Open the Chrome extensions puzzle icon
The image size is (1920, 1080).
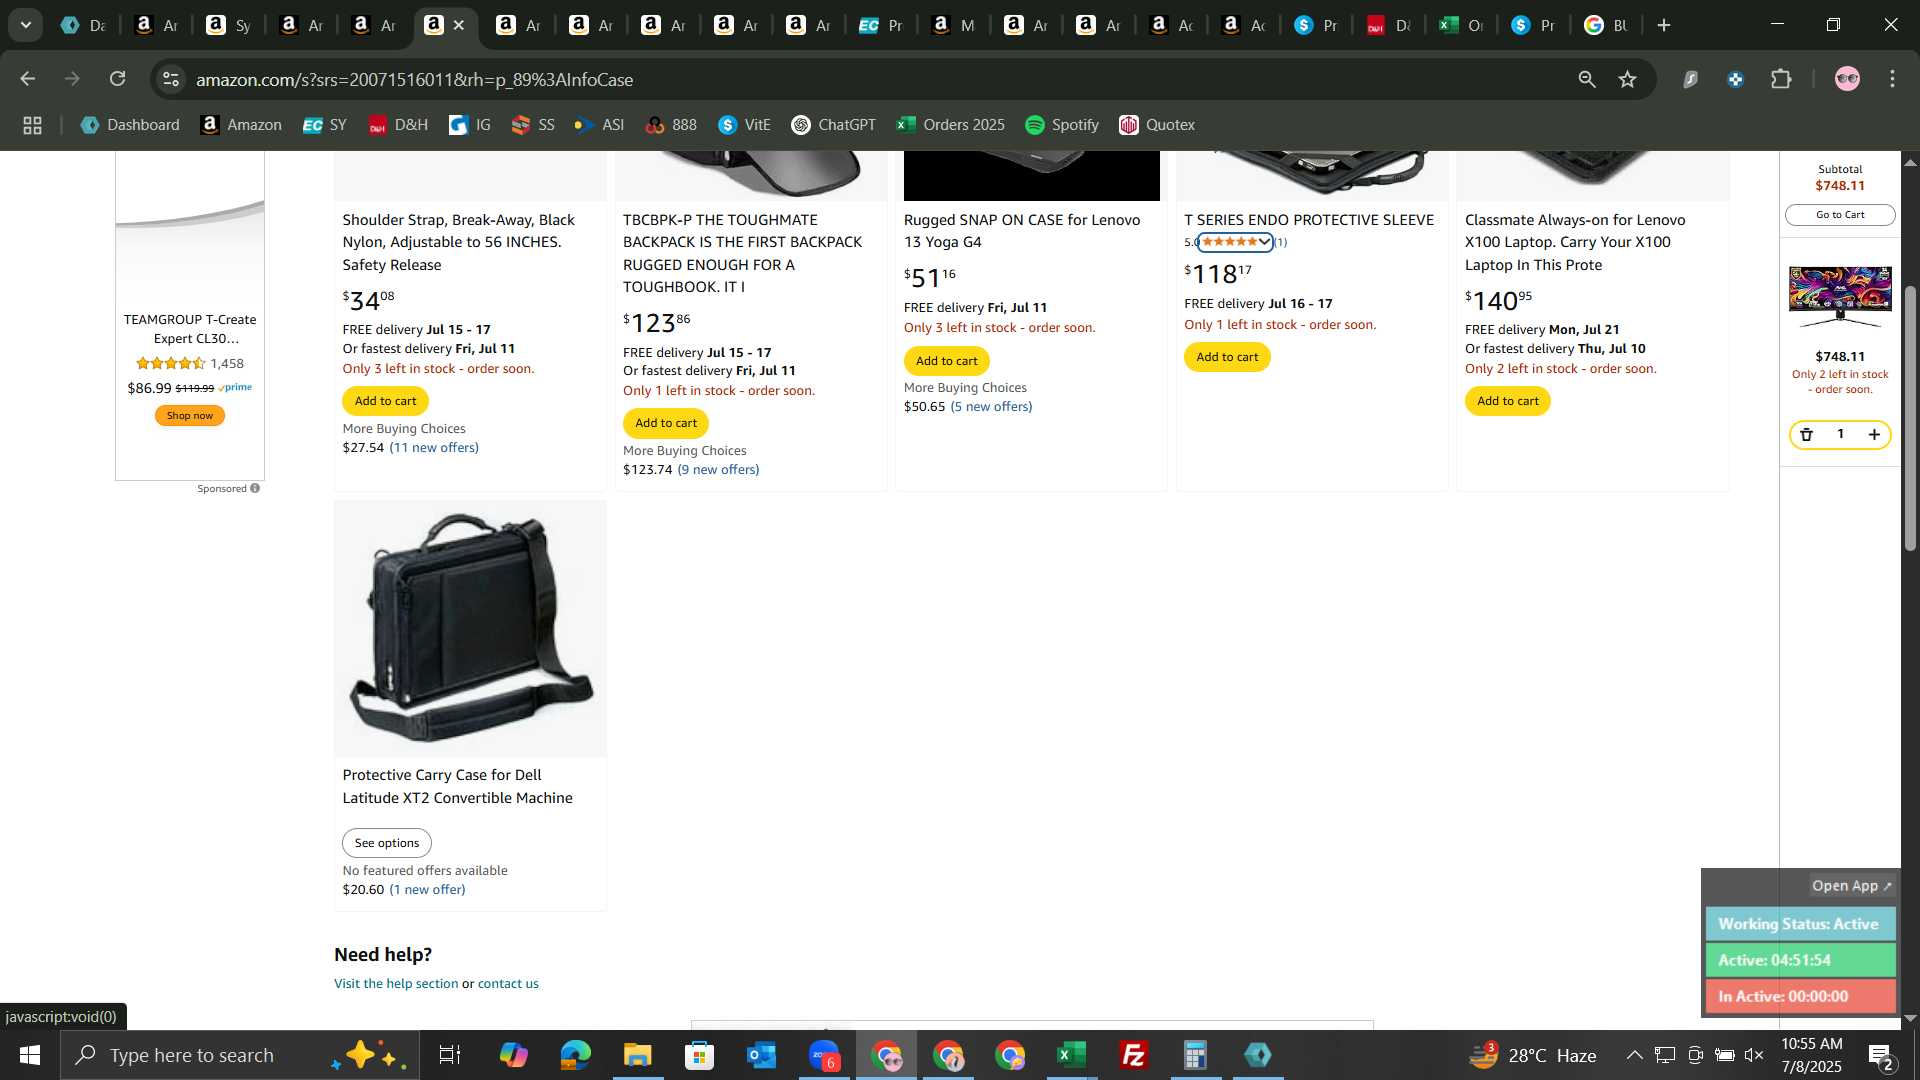tap(1781, 79)
